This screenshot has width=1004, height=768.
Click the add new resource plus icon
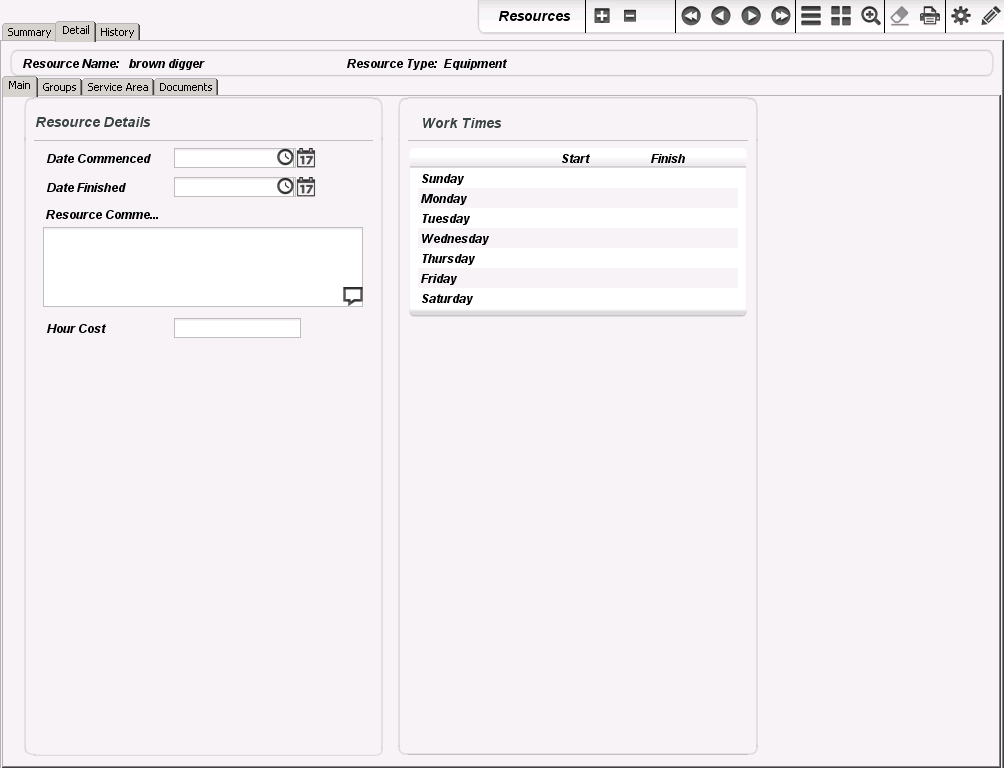point(602,16)
